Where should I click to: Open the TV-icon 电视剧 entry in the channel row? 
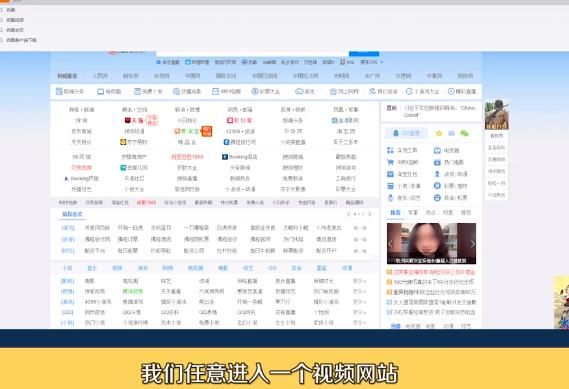pyautogui.click(x=109, y=91)
